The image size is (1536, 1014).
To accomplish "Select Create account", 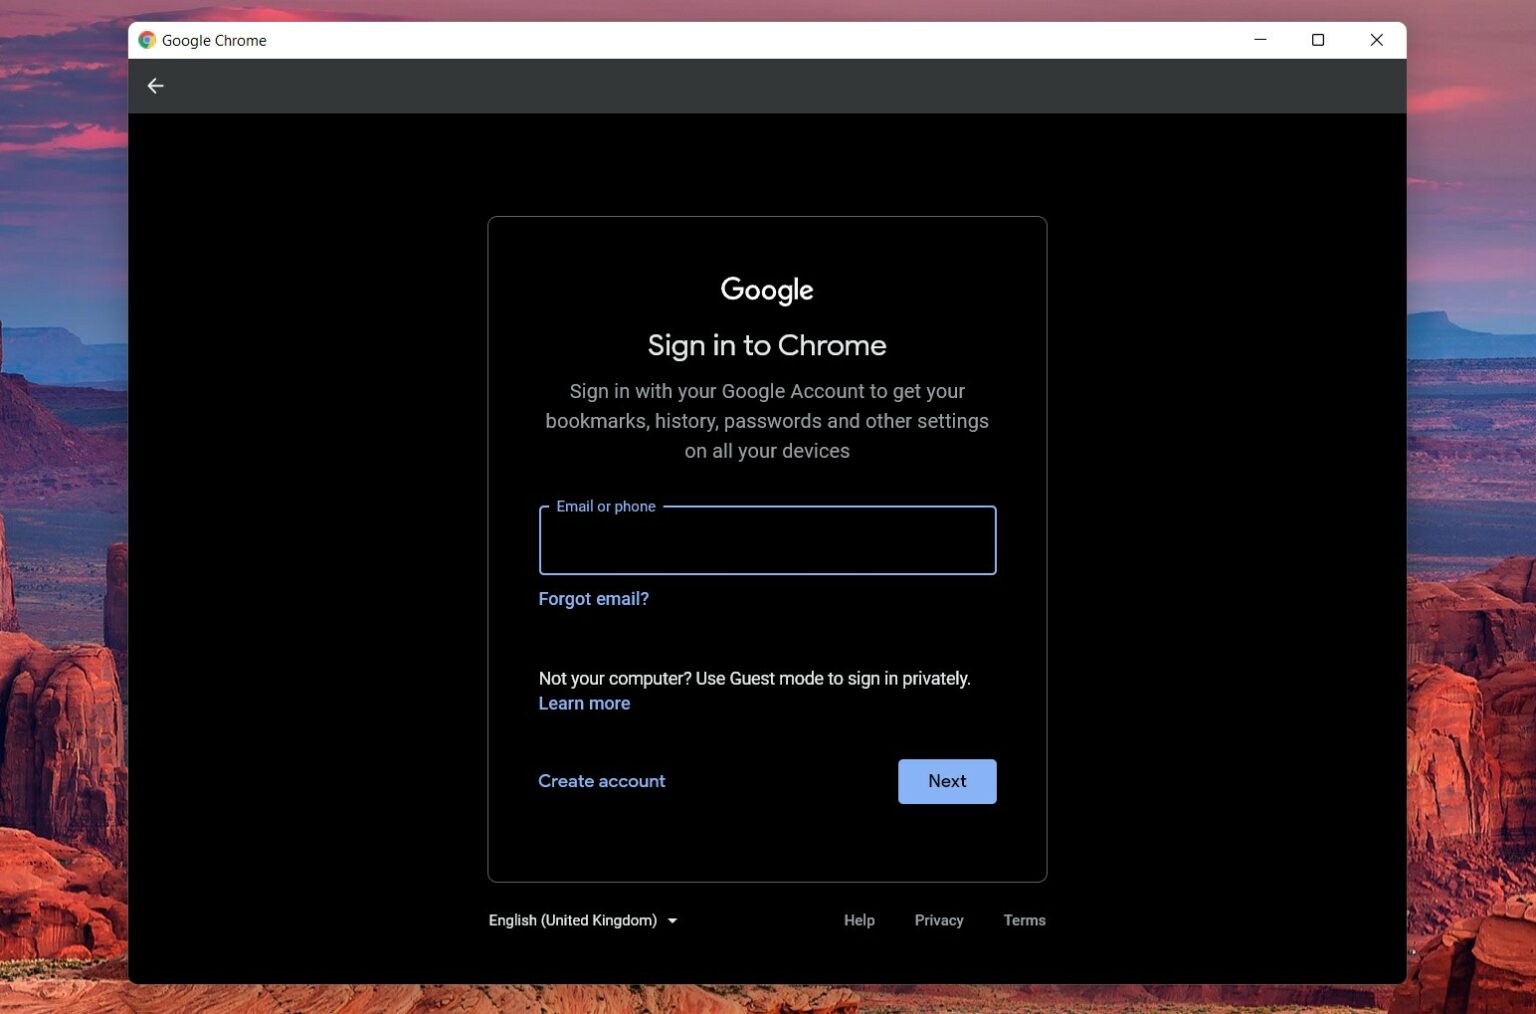I will (601, 781).
